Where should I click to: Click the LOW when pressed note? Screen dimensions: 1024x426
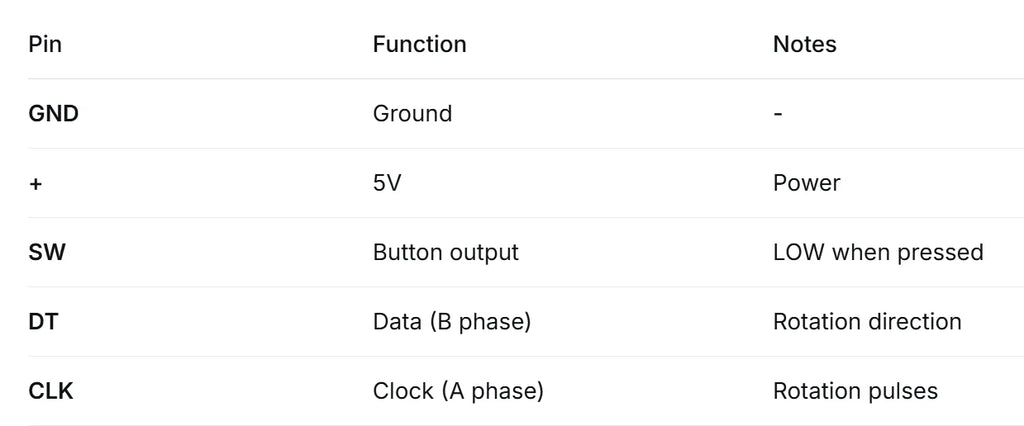[x=878, y=252]
